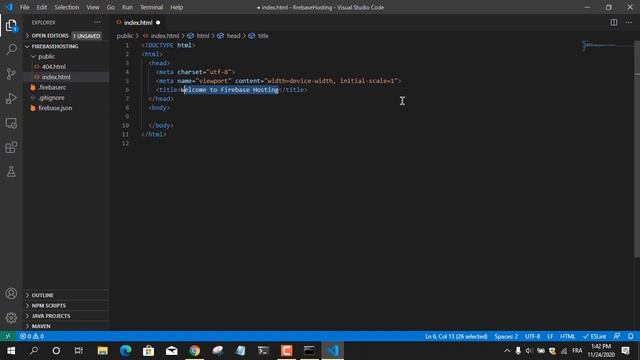
Task: Open the Mail app from taskbar
Action: [171, 351]
